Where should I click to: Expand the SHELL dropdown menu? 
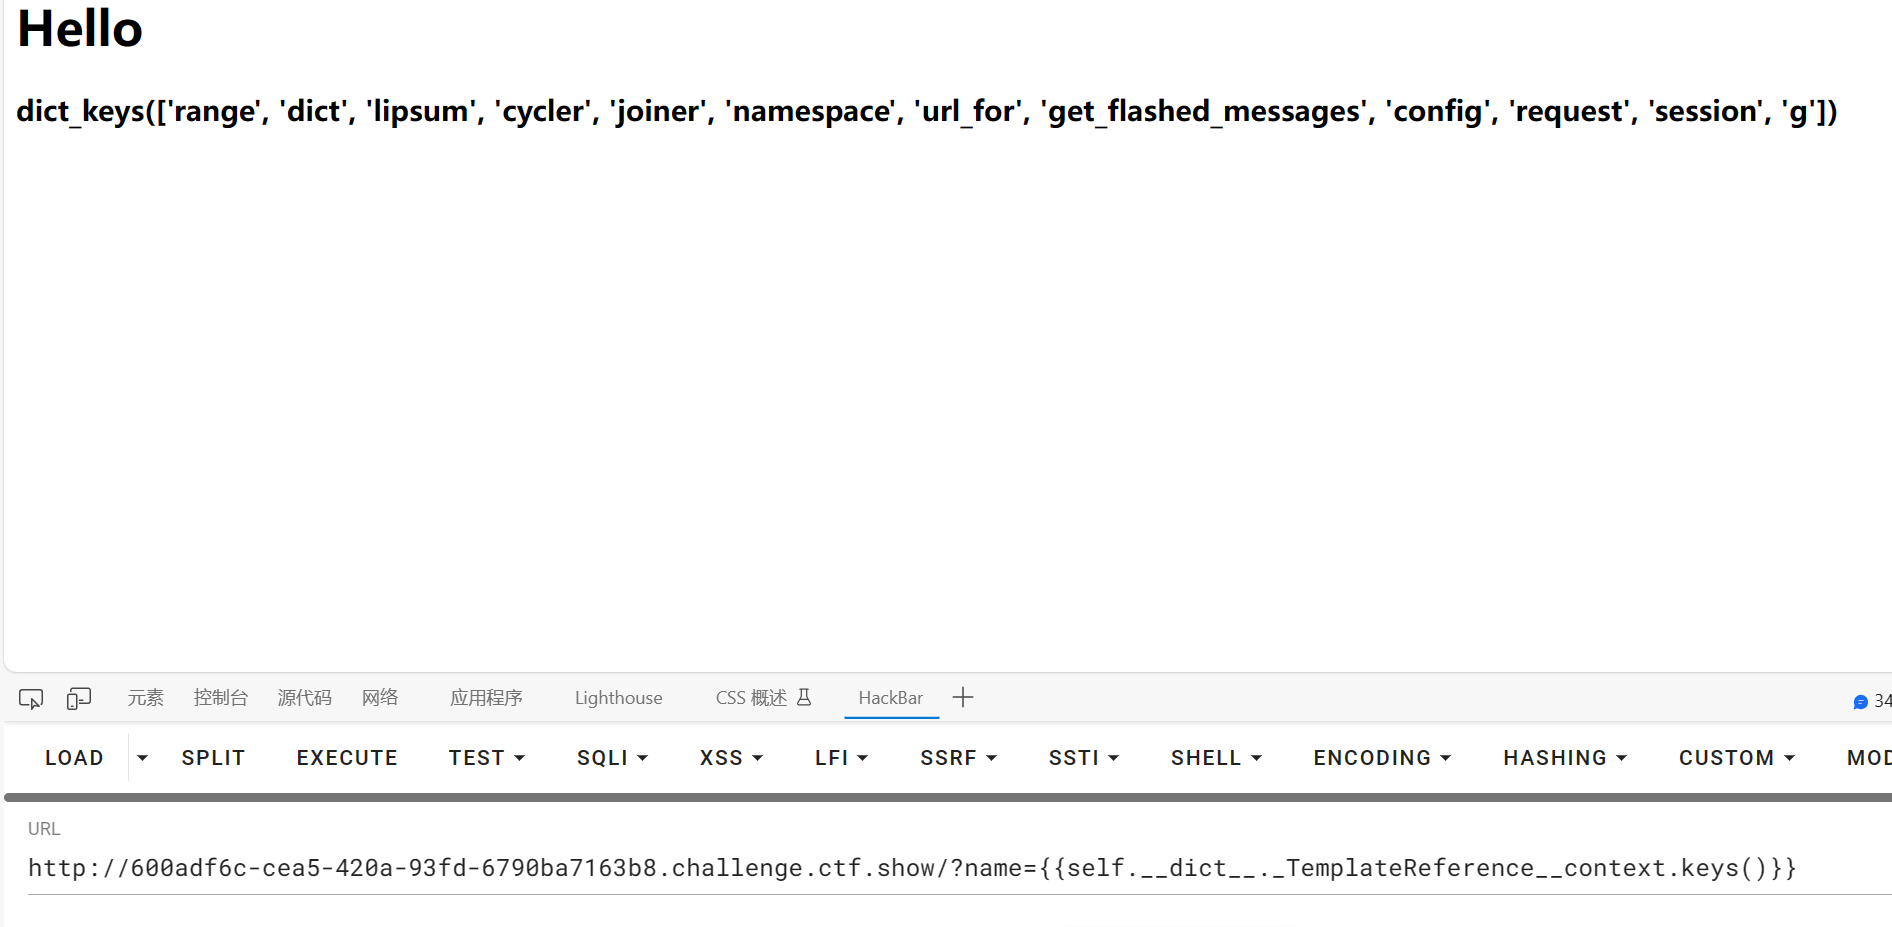1216,758
